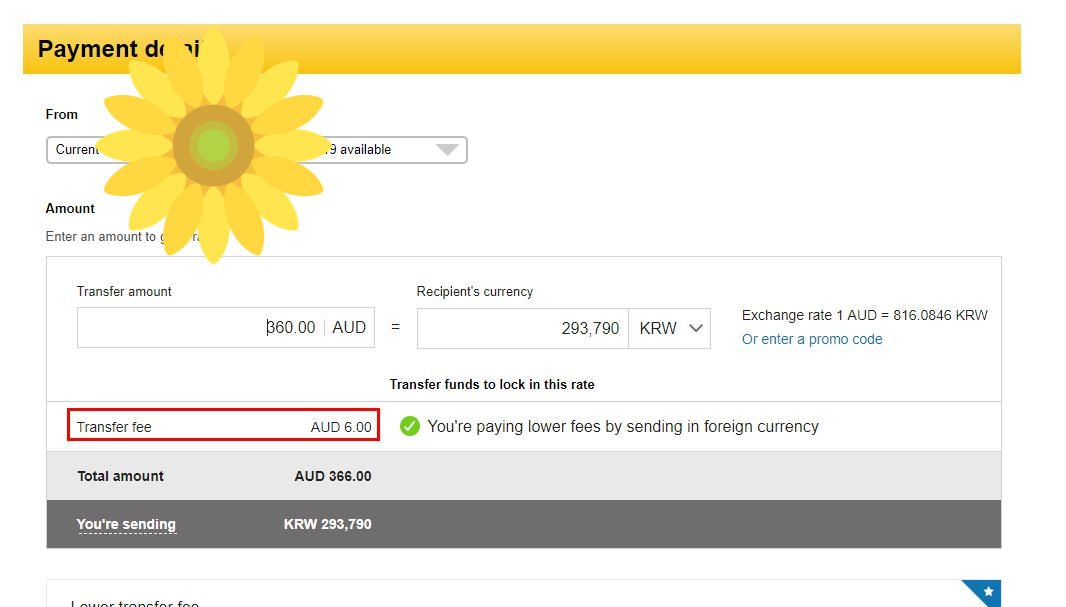Click the 'Exchange rate 1 AUD = 816.0846 KRW' text

(x=864, y=315)
